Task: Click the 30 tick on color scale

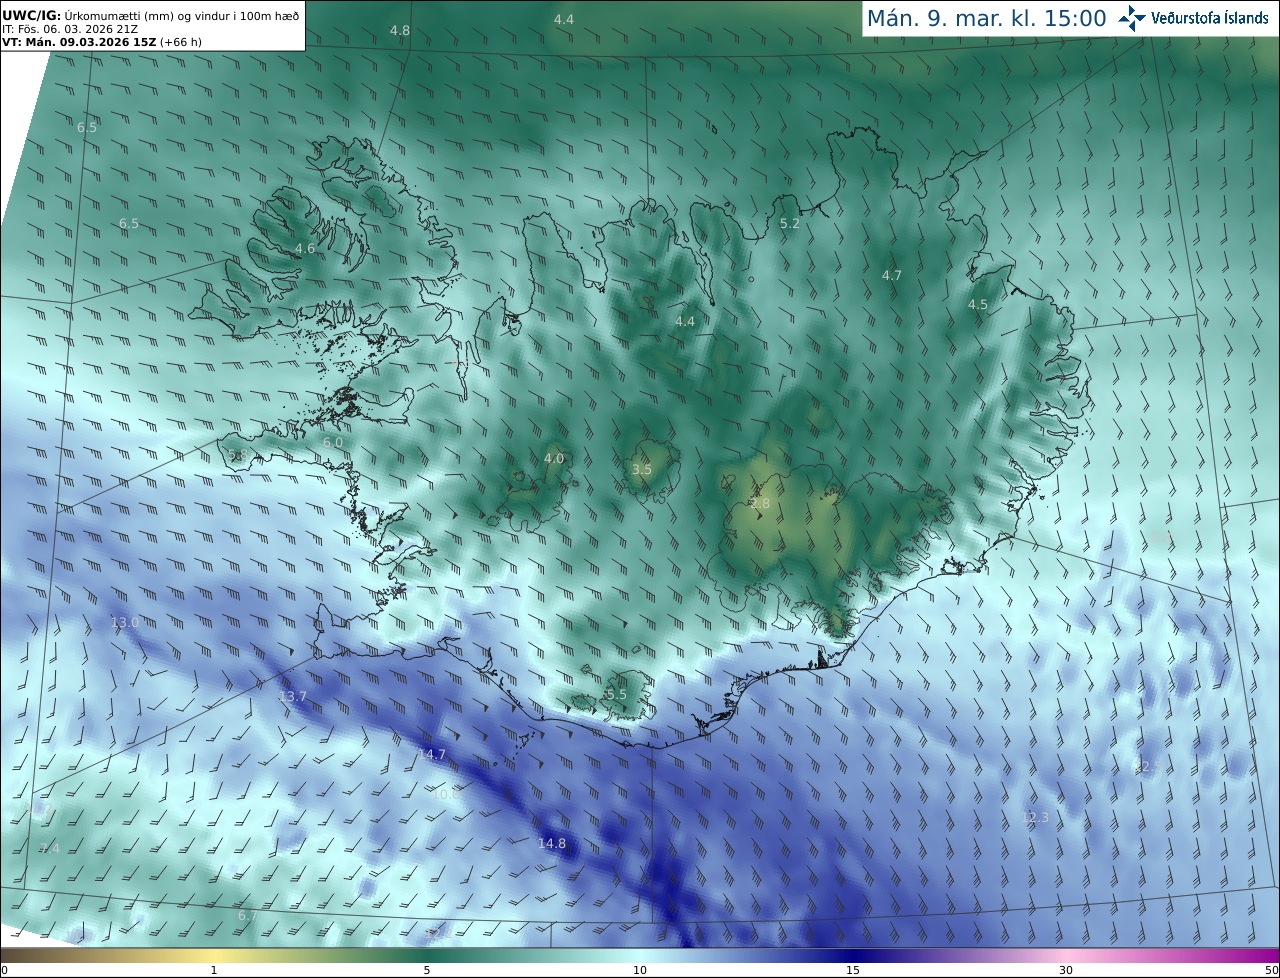Action: pyautogui.click(x=1066, y=970)
